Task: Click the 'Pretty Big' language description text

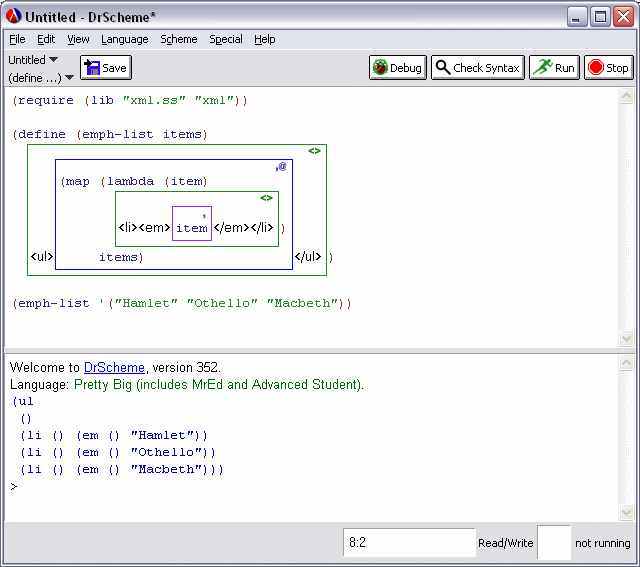Action: (218, 385)
